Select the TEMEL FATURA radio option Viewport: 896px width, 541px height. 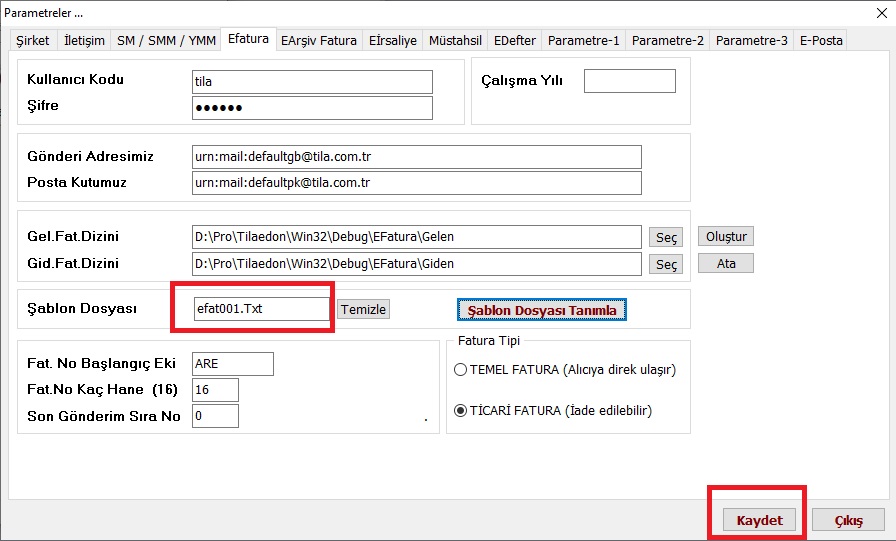coord(461,370)
